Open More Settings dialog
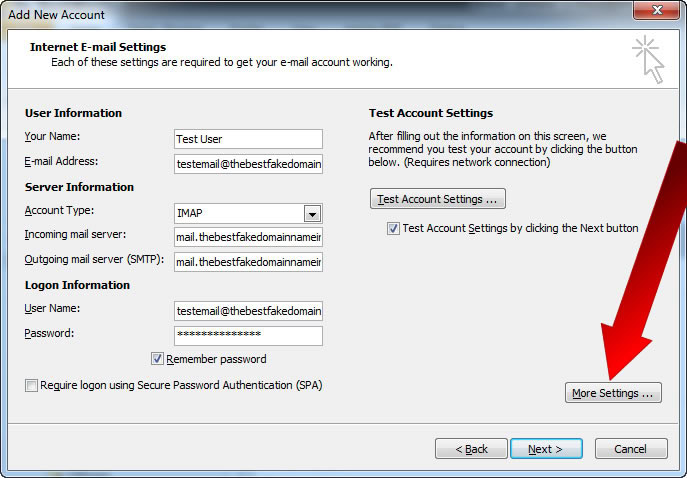 click(x=613, y=393)
